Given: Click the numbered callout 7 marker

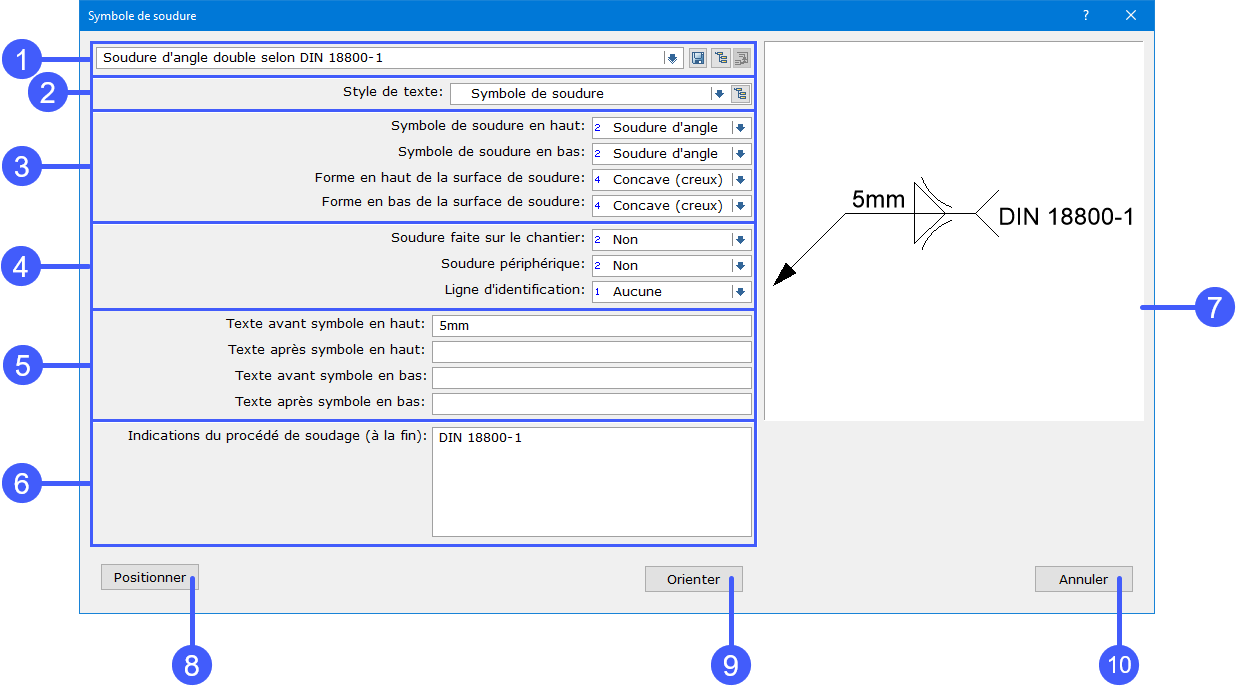Looking at the screenshot, I should 1214,307.
